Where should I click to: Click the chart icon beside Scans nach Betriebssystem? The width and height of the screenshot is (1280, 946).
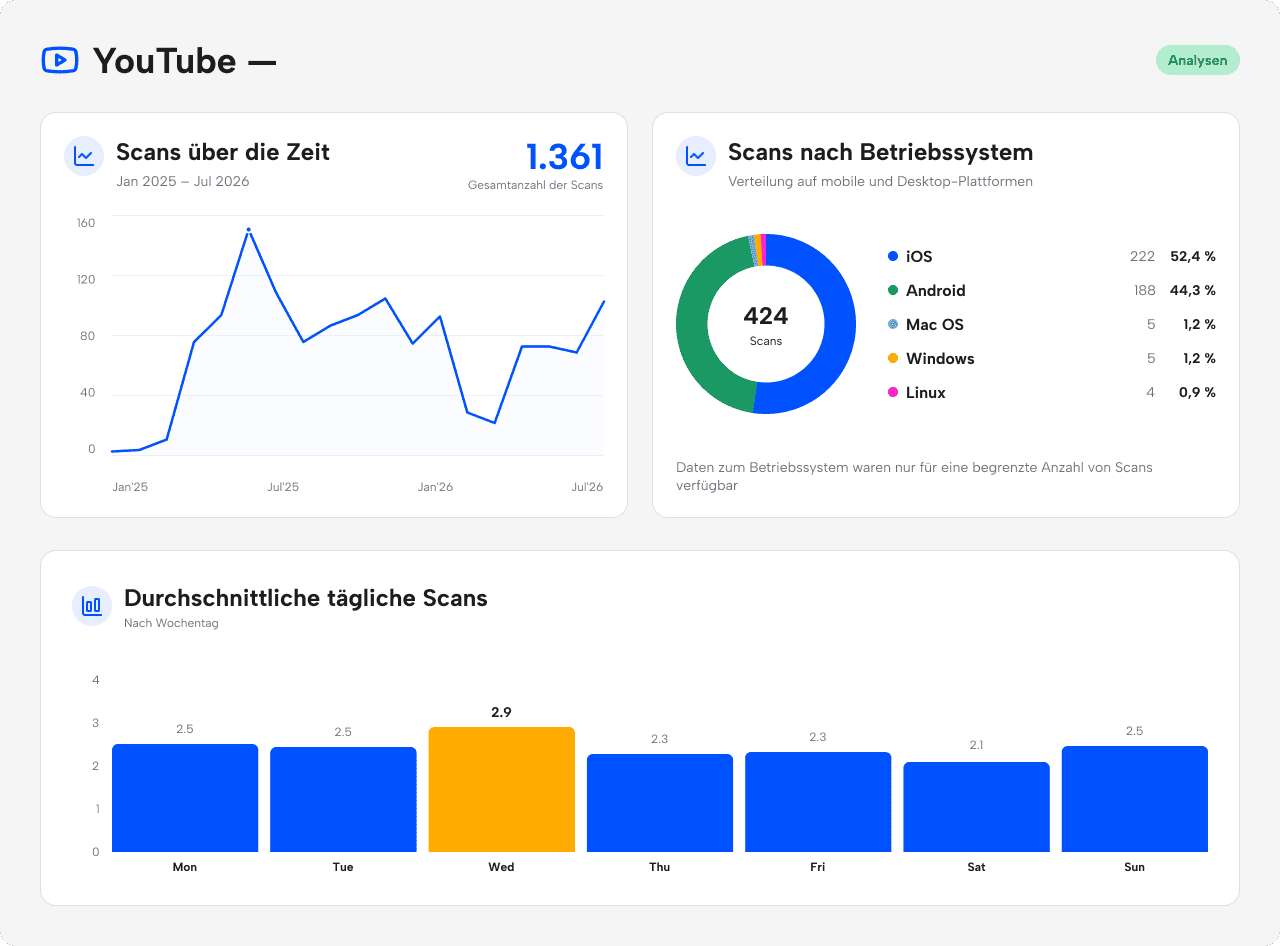[696, 156]
